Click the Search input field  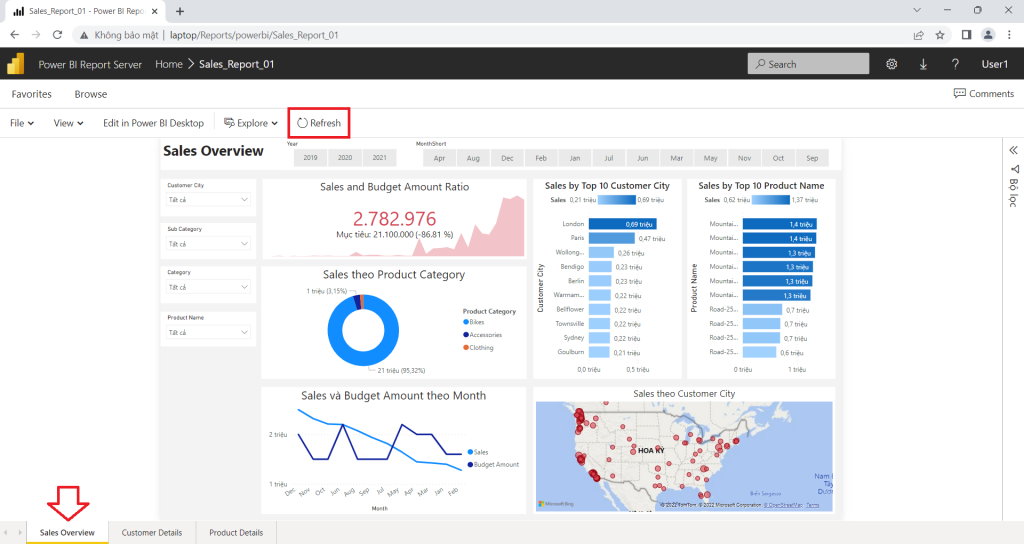point(808,64)
